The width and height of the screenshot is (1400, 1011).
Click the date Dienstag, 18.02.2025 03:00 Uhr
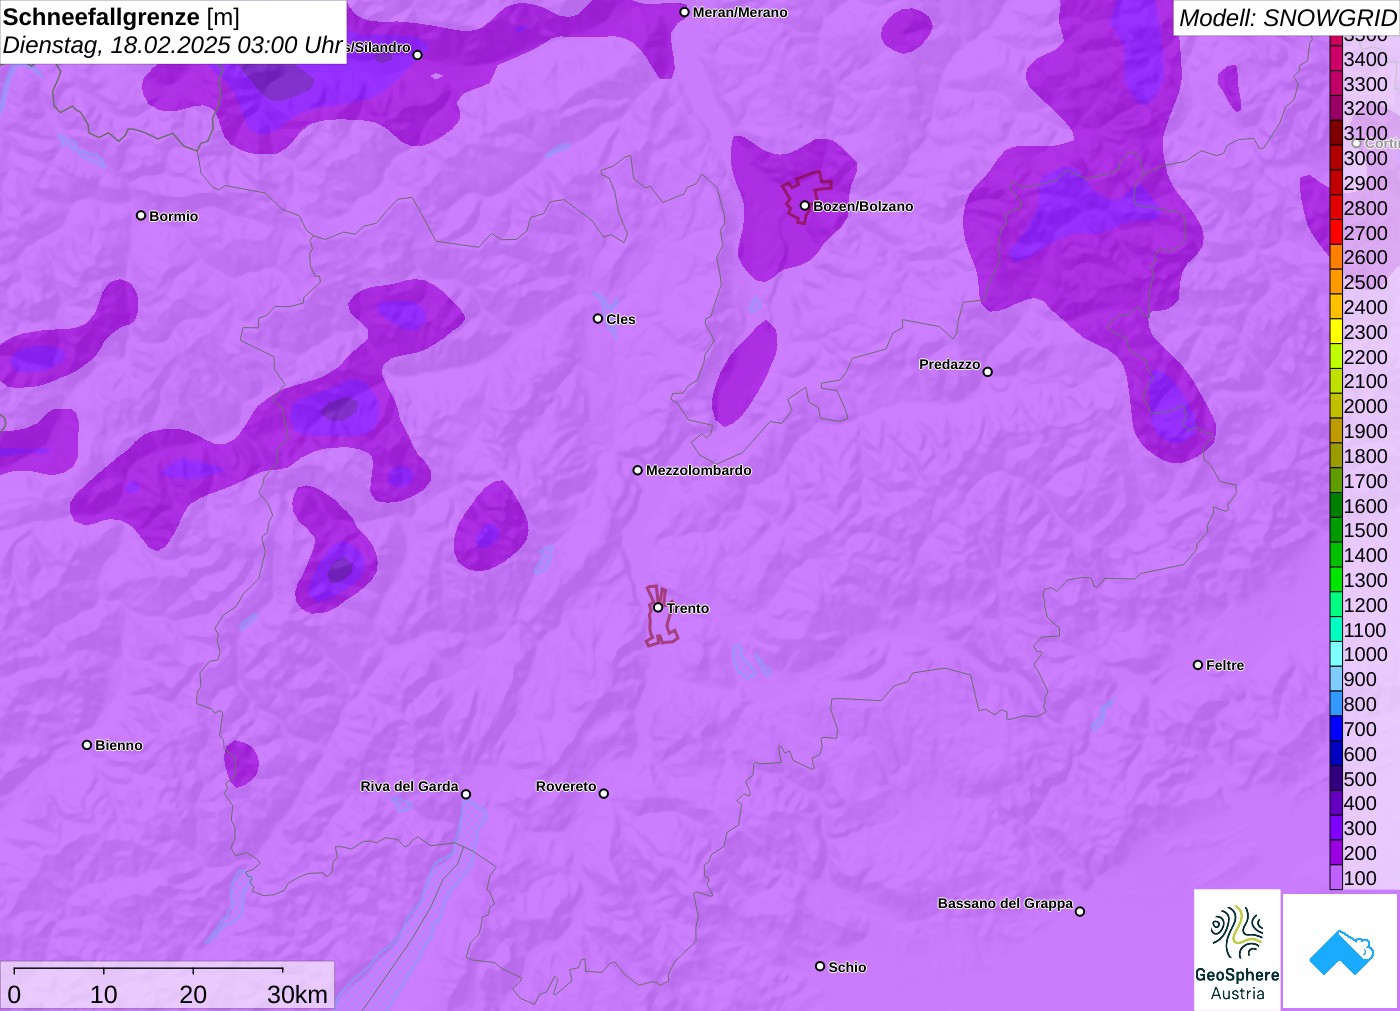[x=173, y=45]
